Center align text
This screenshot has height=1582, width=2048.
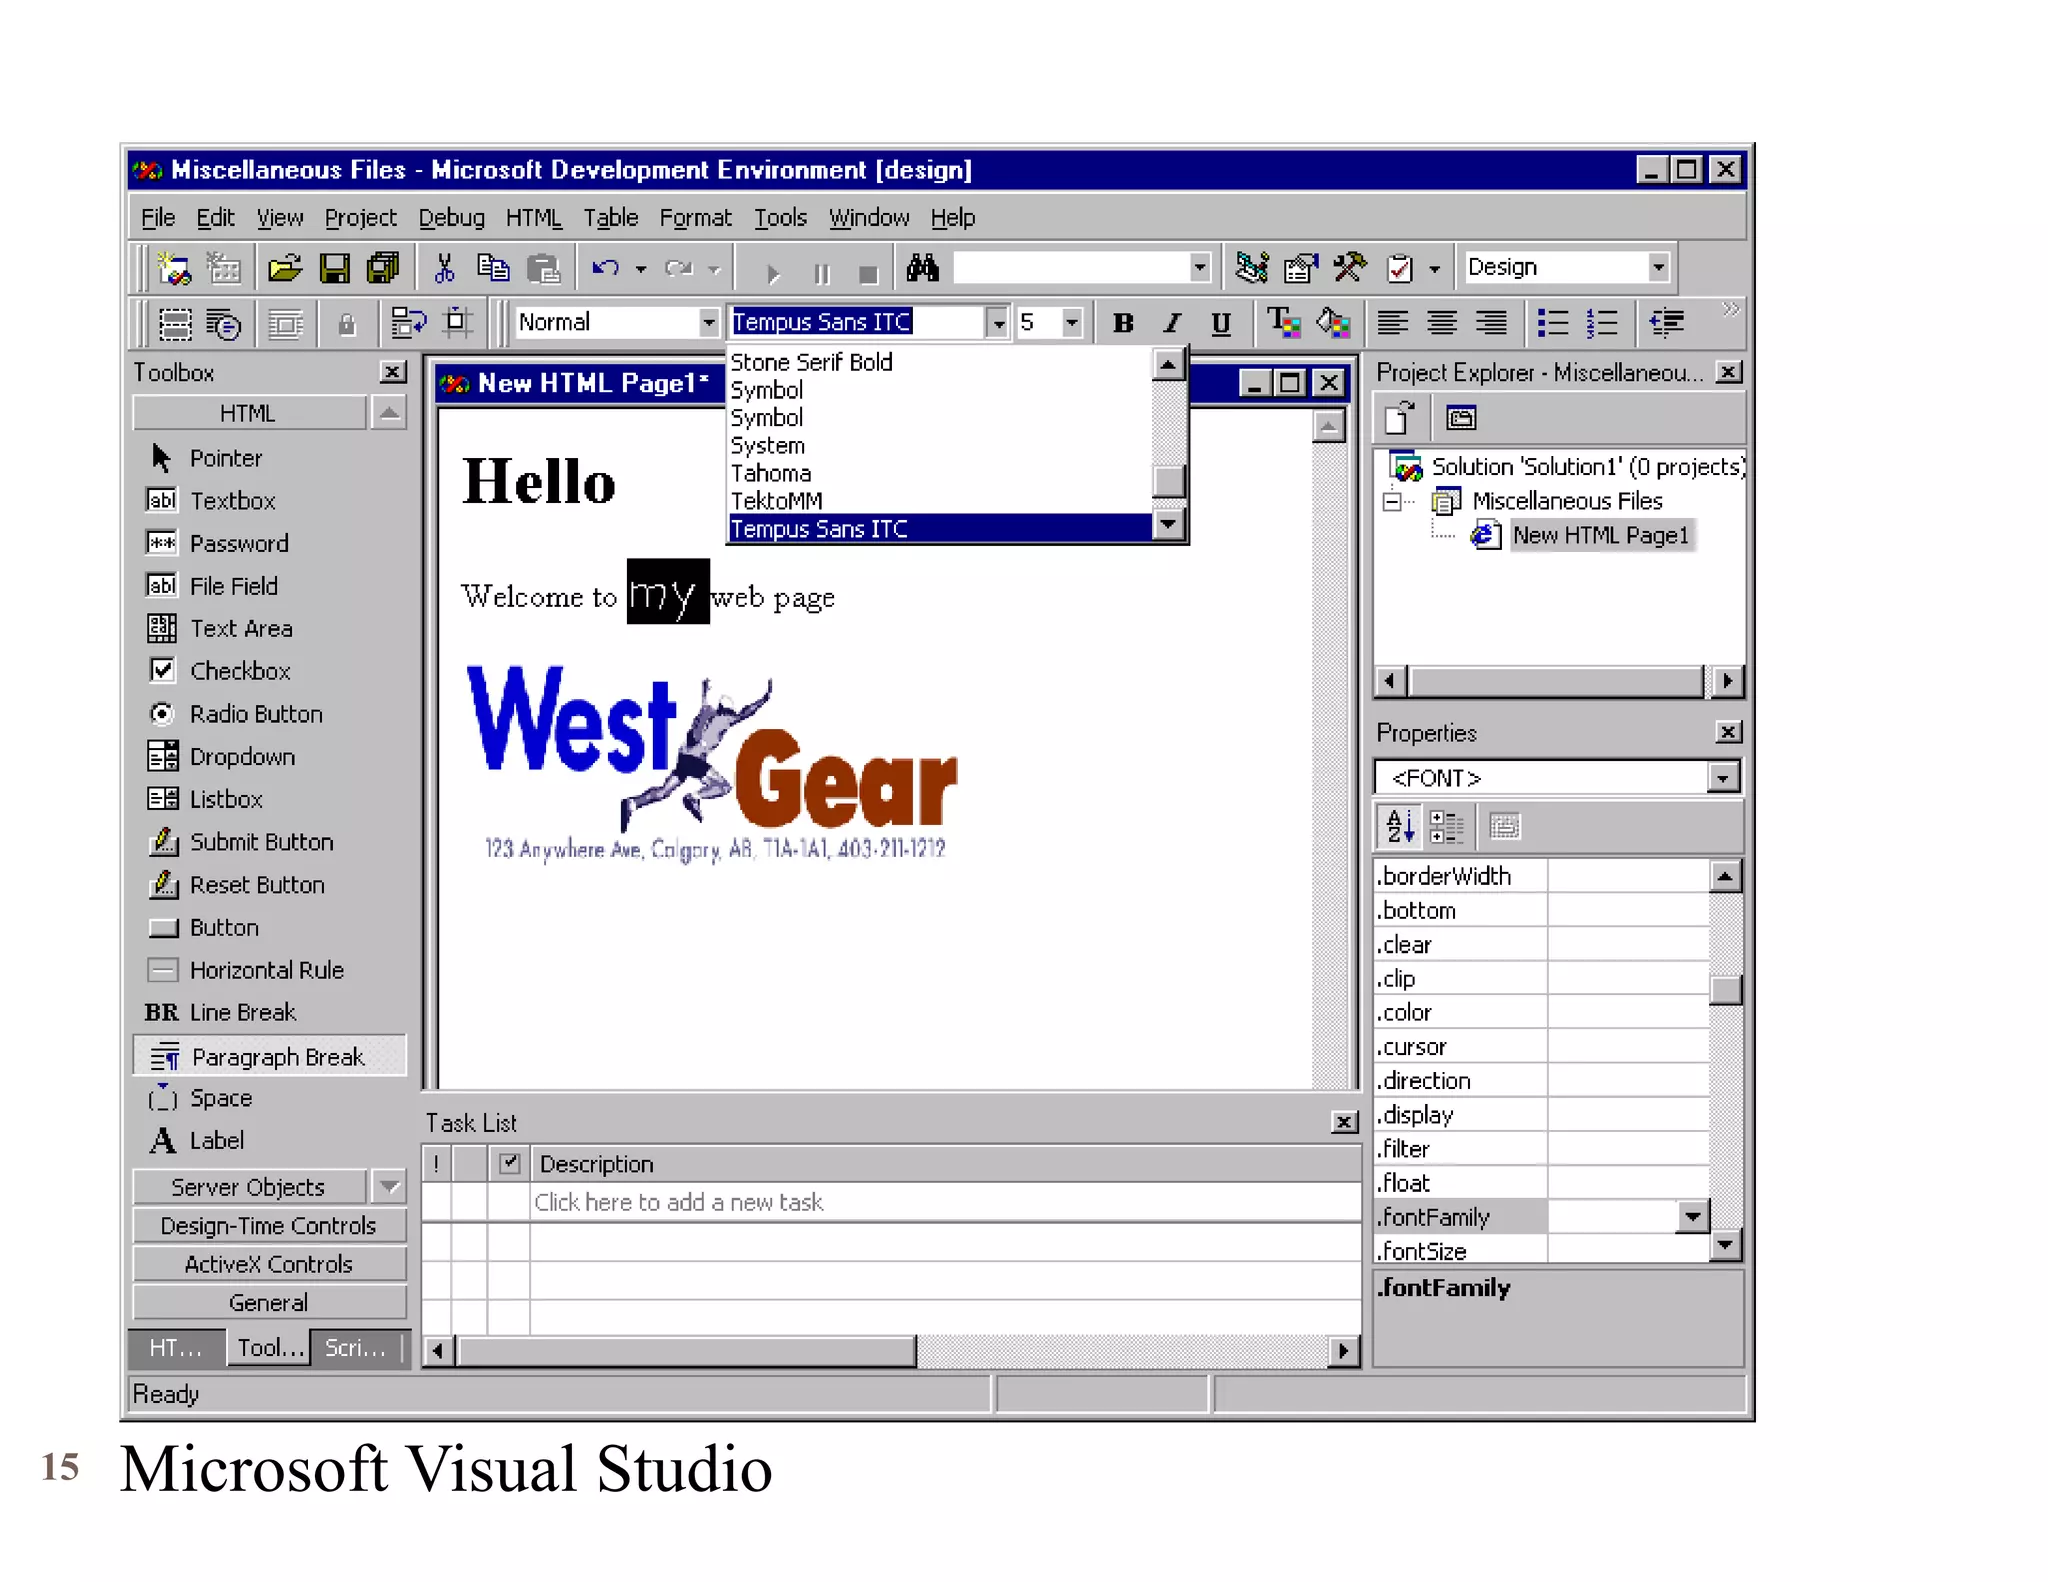1441,323
